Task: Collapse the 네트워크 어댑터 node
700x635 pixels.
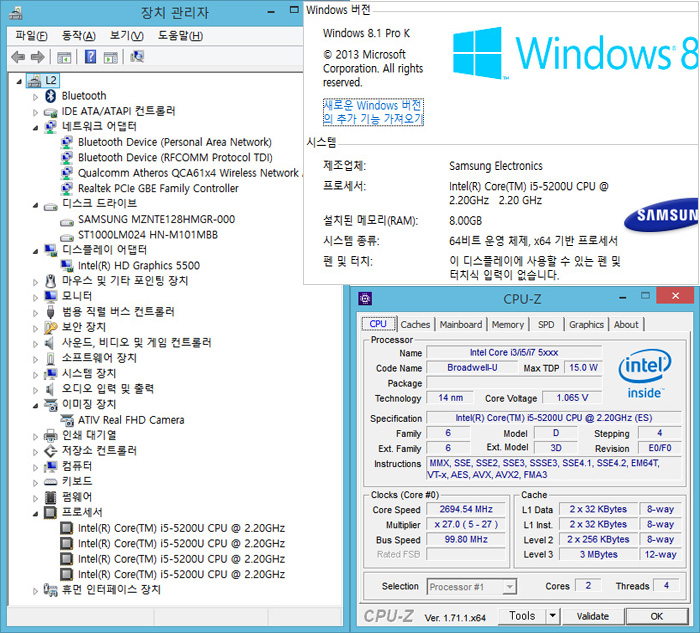Action: [35, 128]
